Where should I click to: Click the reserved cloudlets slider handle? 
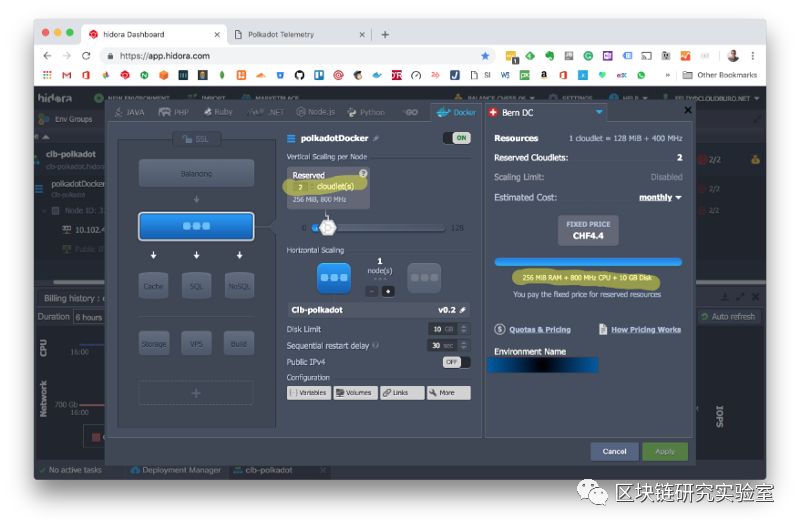pyautogui.click(x=328, y=228)
